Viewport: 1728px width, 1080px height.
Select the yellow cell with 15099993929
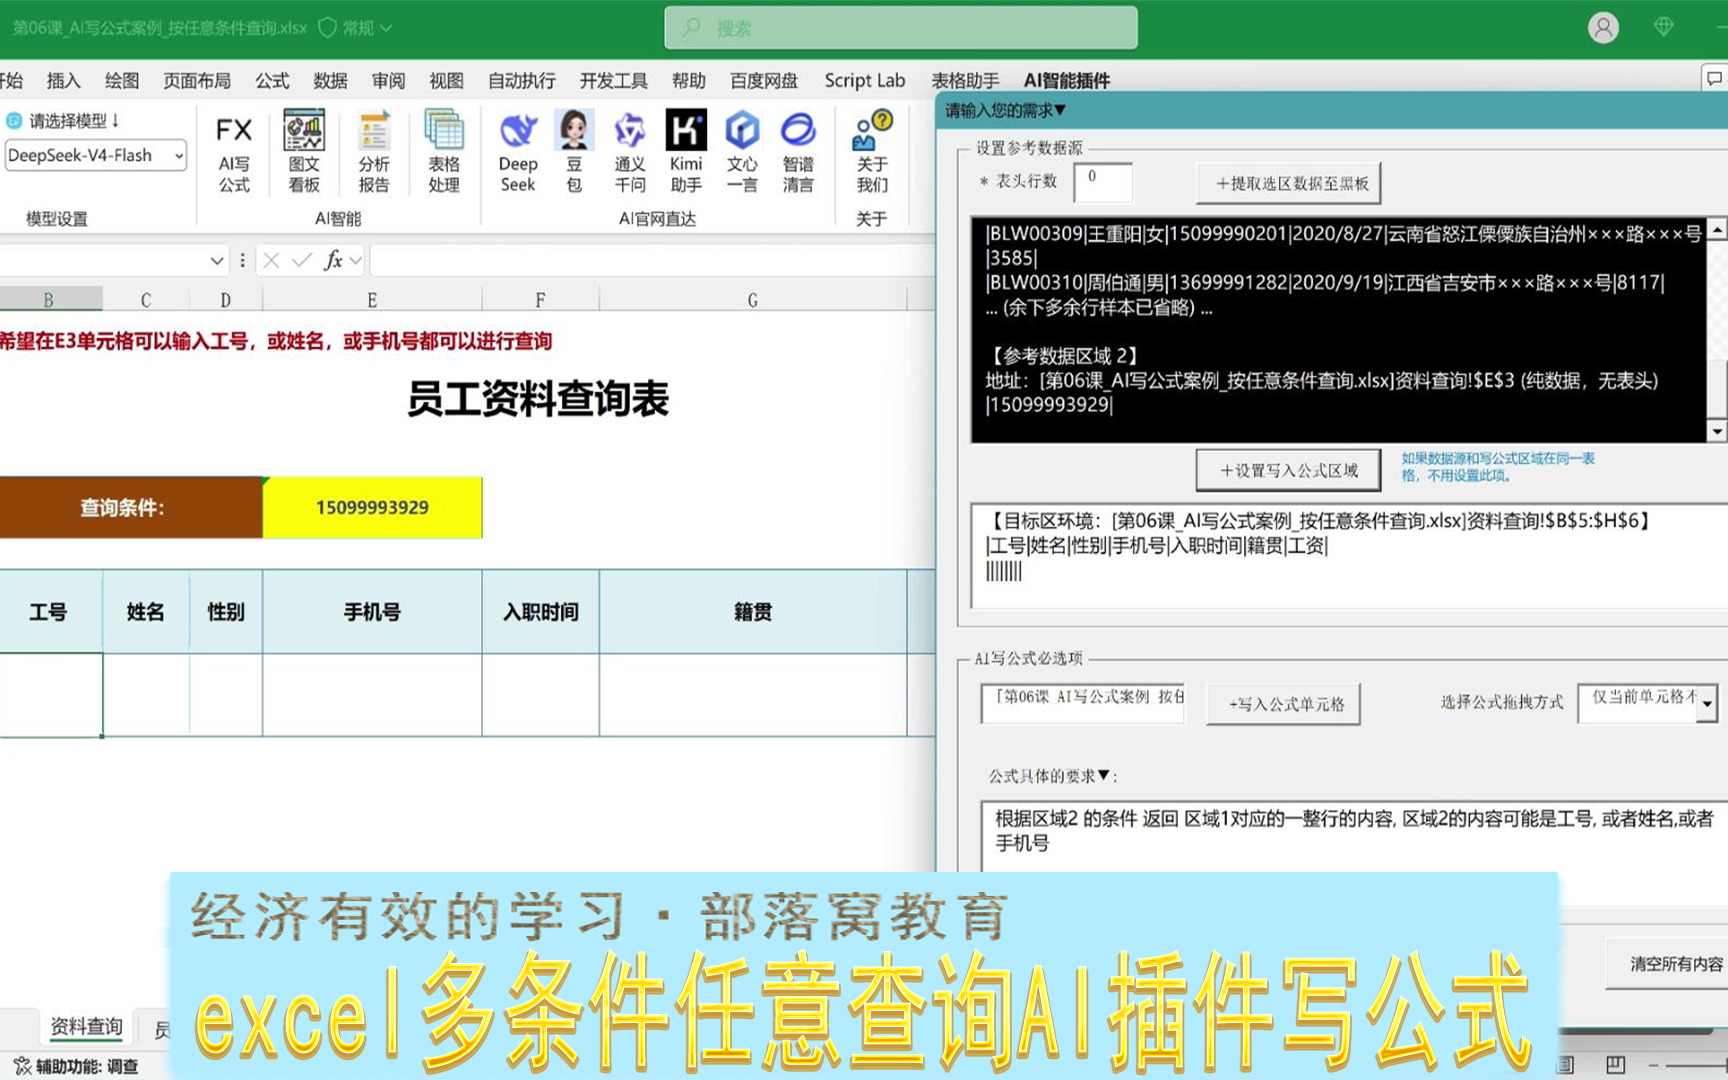coord(372,507)
